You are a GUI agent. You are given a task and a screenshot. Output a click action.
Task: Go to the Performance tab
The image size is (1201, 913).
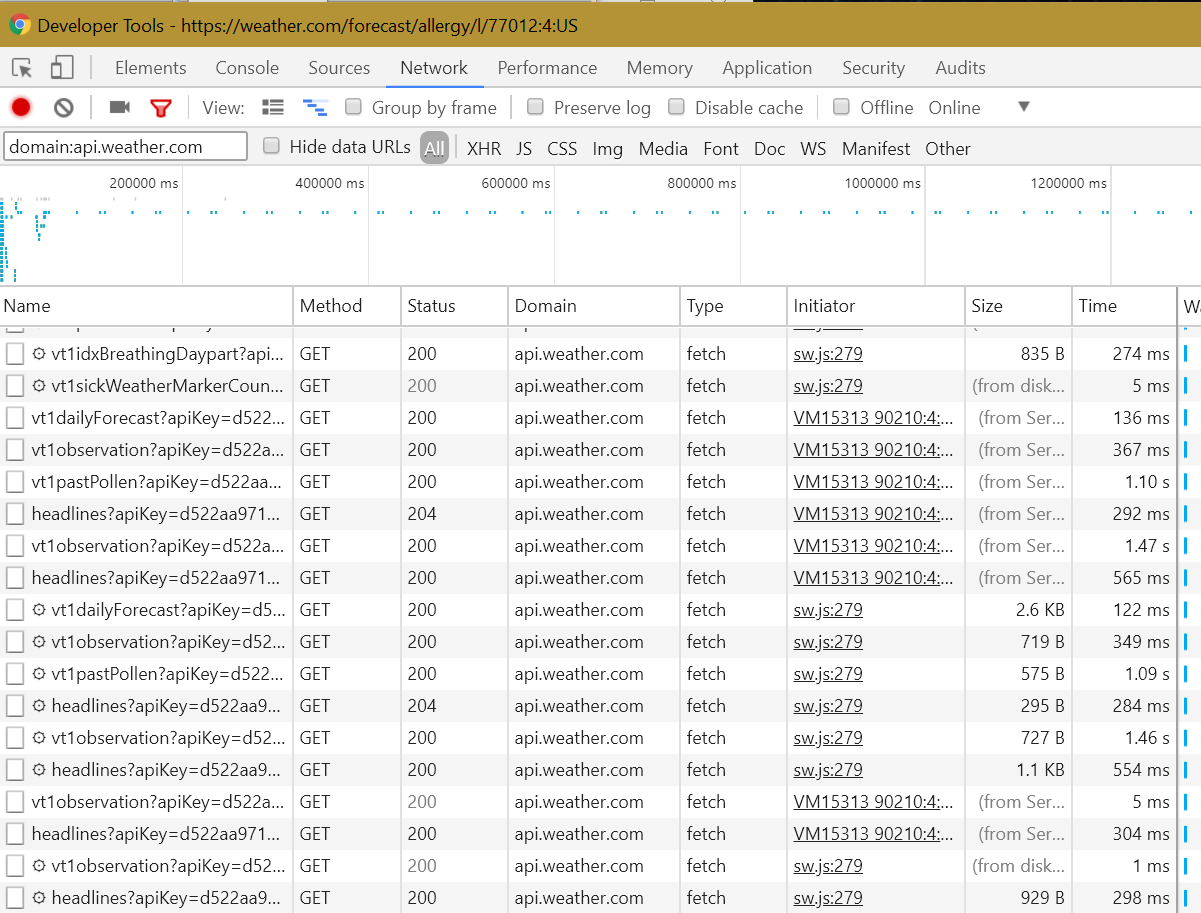(x=547, y=68)
